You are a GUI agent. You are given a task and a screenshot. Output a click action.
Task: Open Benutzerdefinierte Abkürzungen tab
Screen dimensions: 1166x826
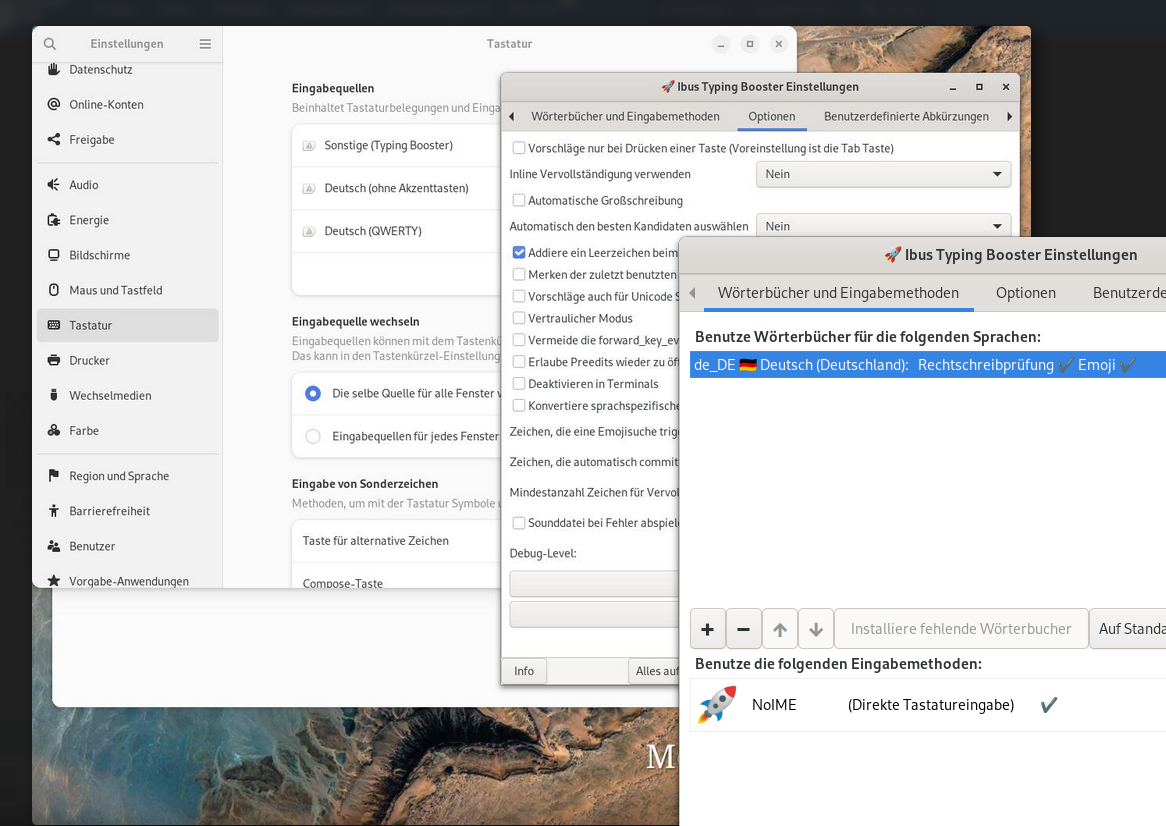pos(906,117)
